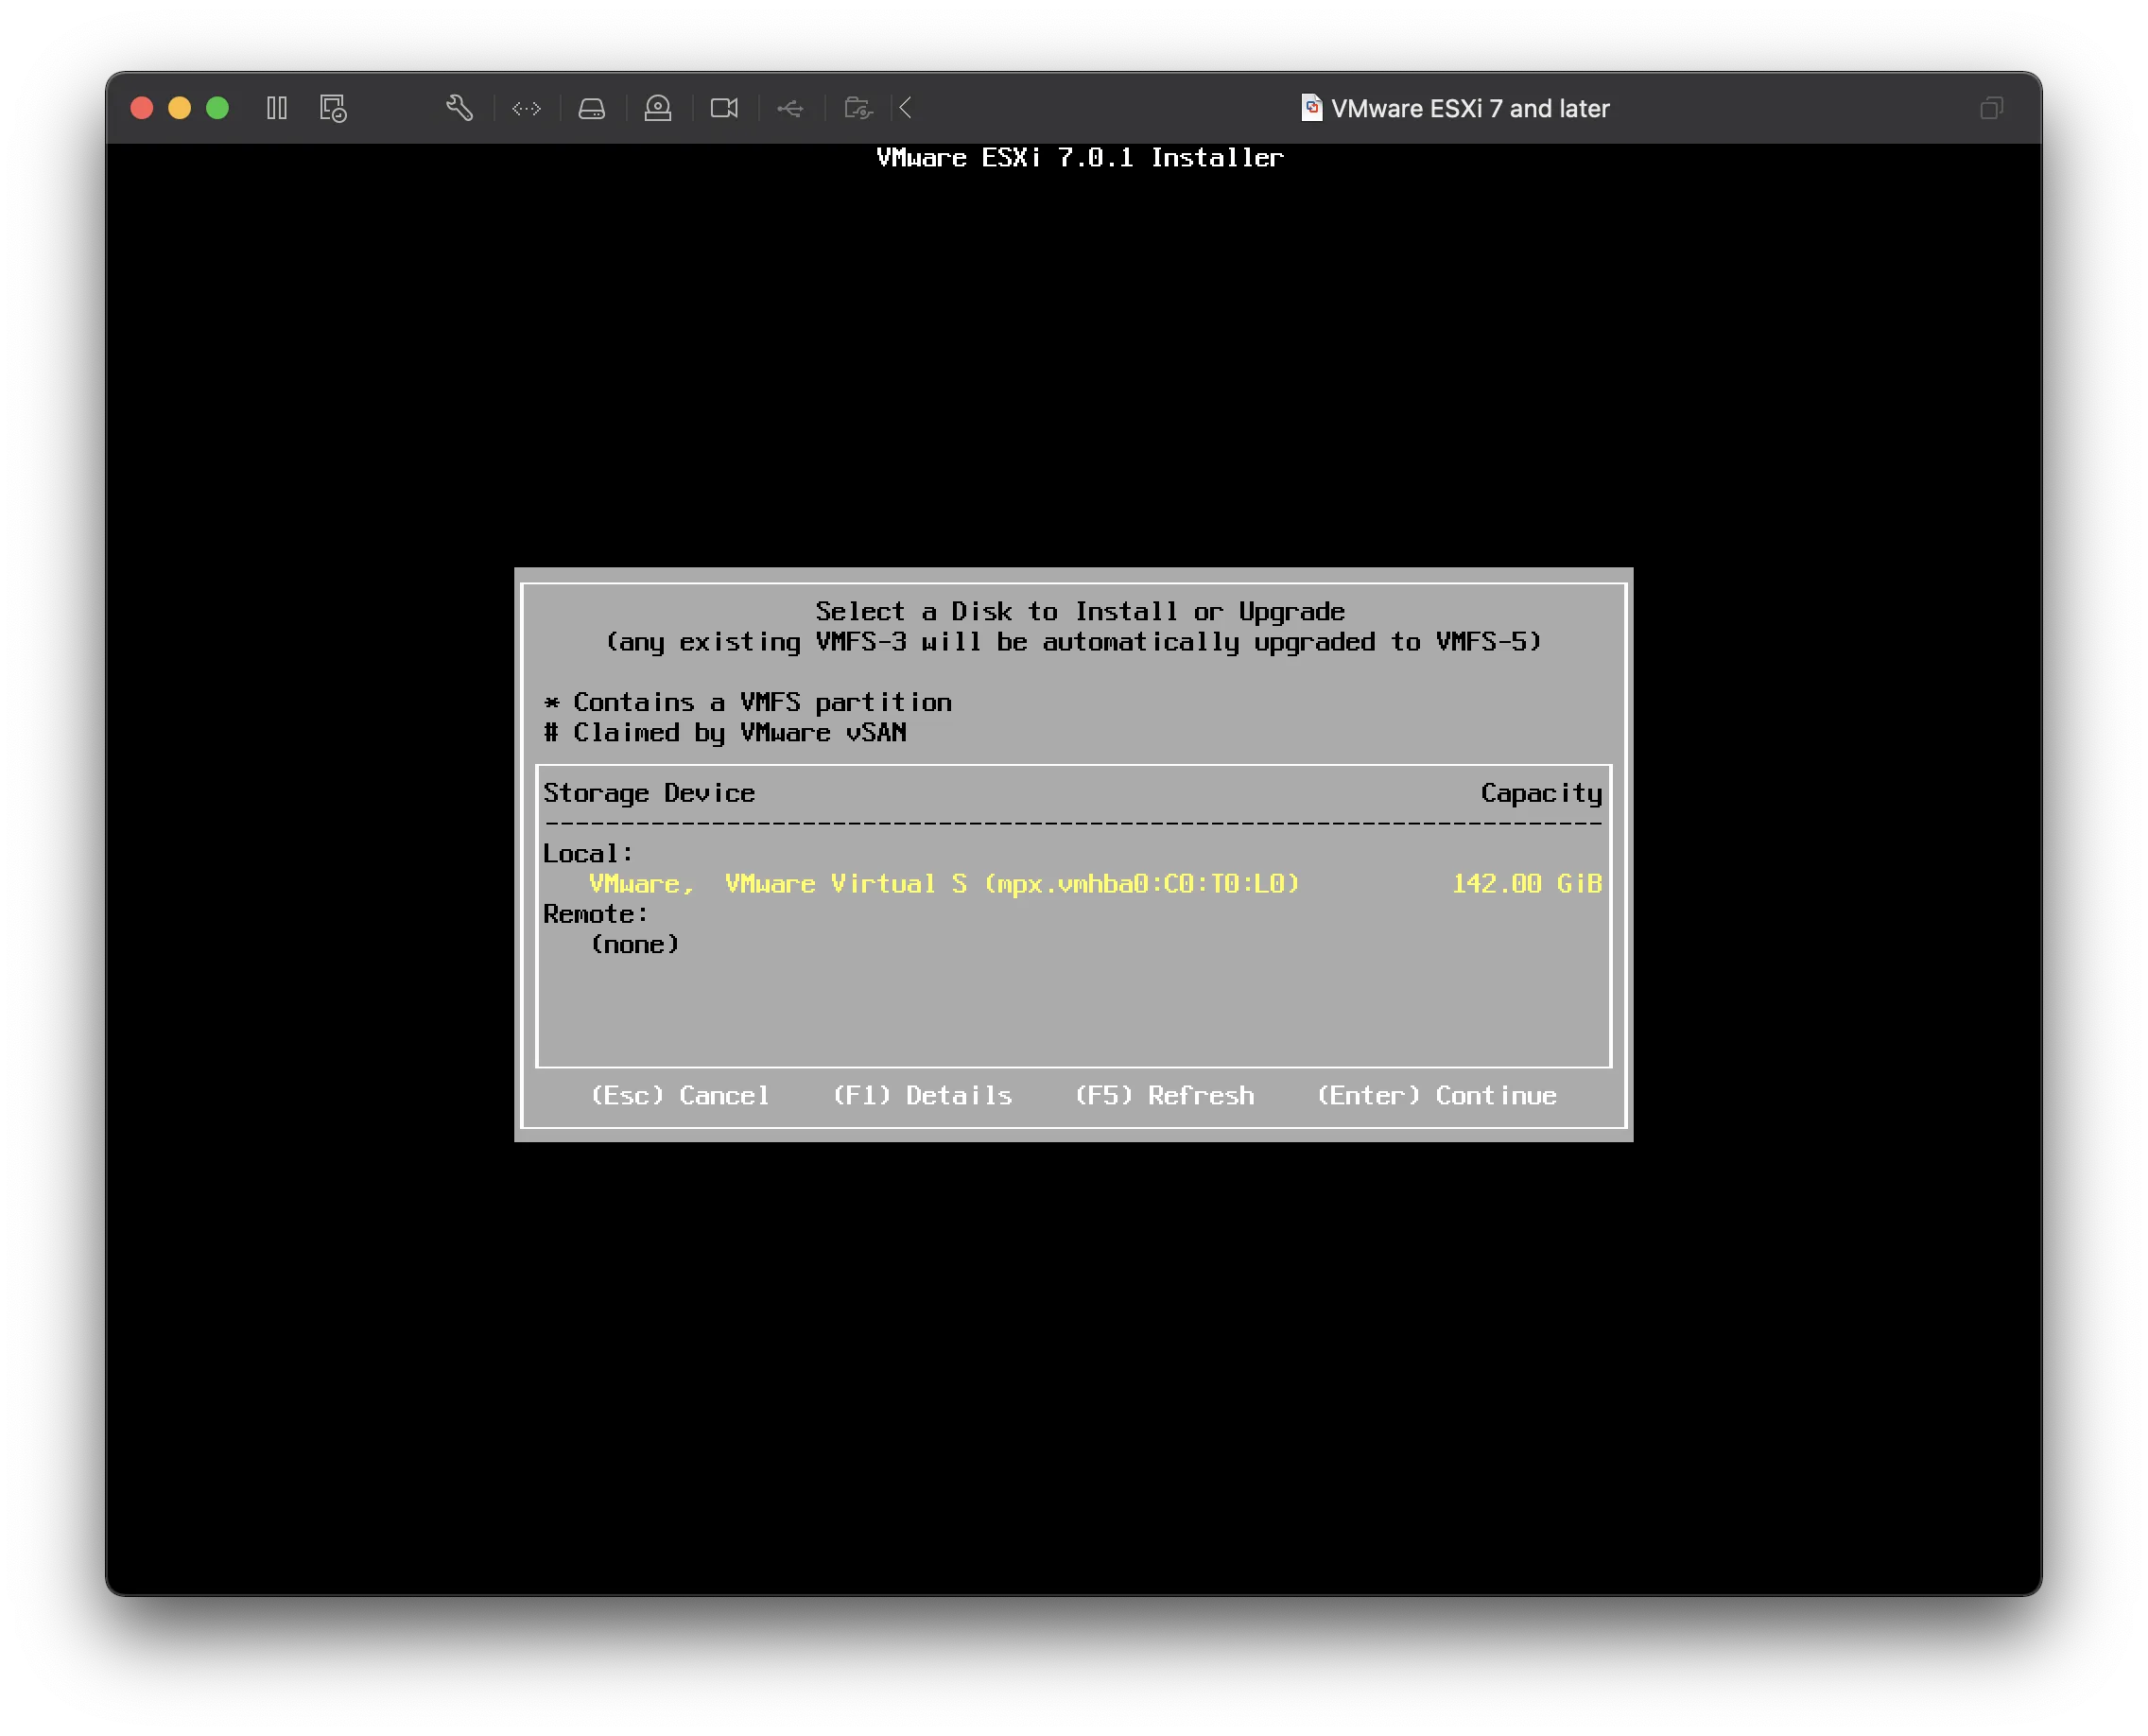Pause the virtual machine
This screenshot has height=1736, width=2148.
(277, 108)
